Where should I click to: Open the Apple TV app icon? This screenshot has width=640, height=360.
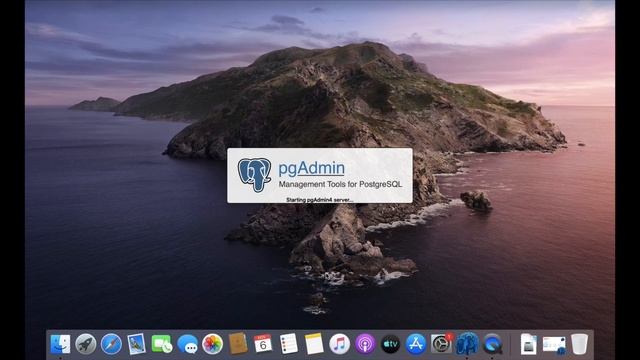pos(390,344)
